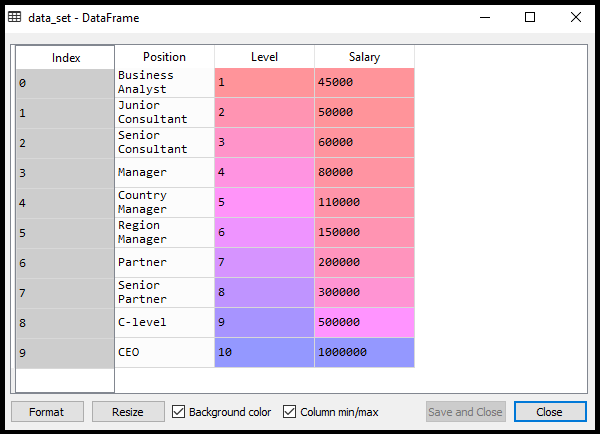Sort by the Position column header

[164, 57]
